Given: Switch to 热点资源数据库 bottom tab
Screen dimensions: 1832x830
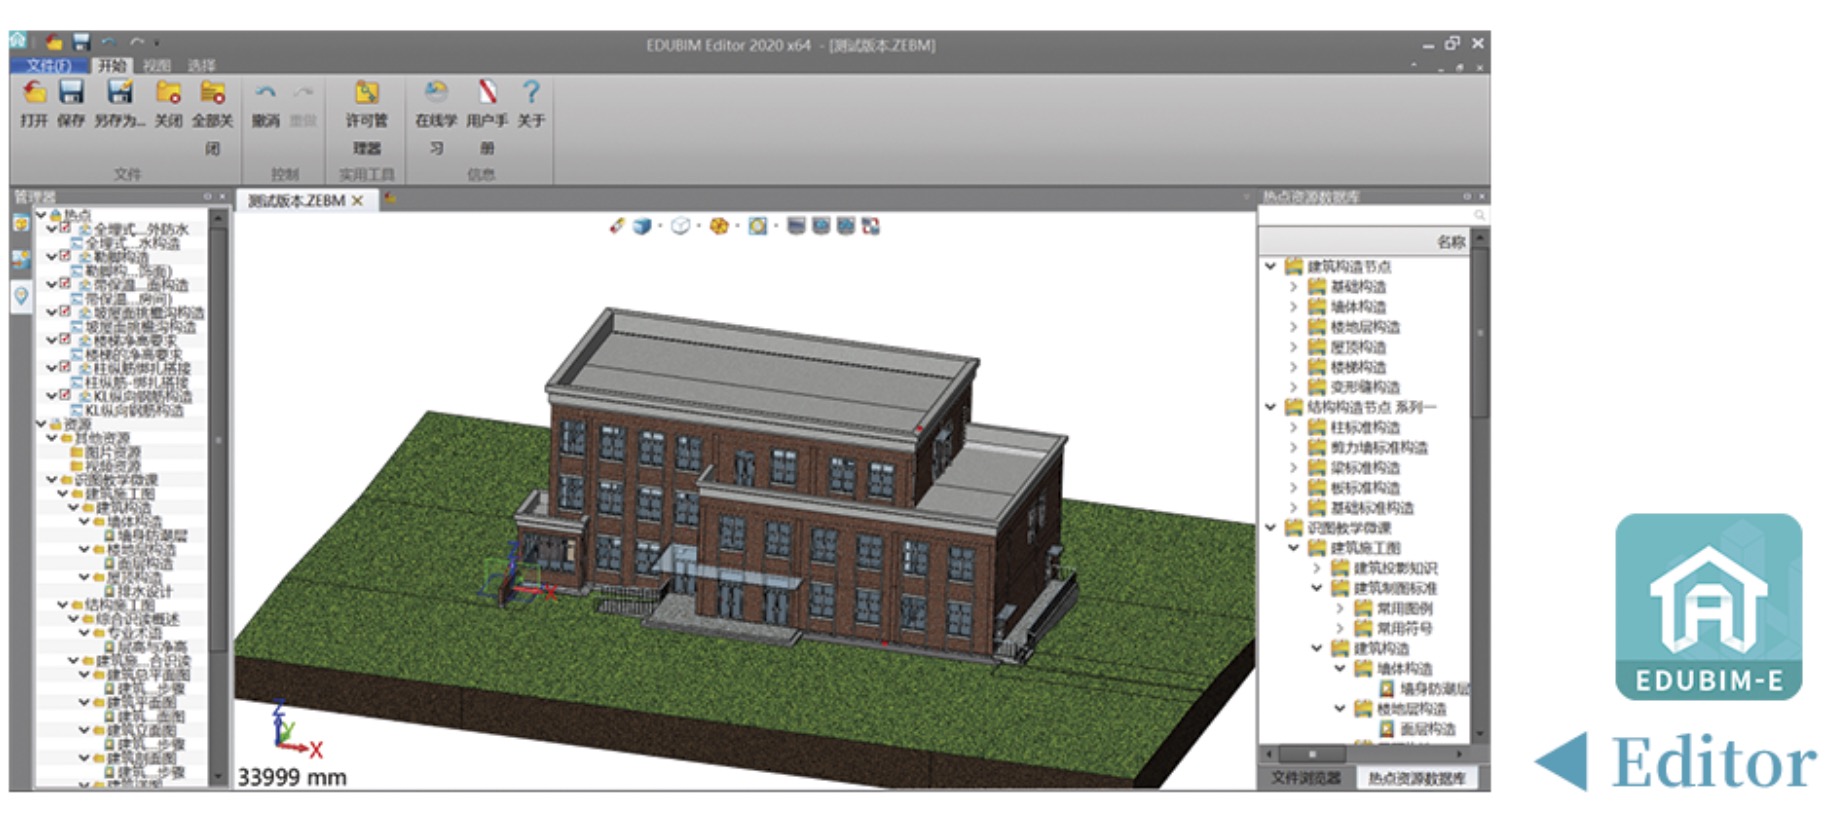Looking at the screenshot, I should click(x=1416, y=777).
